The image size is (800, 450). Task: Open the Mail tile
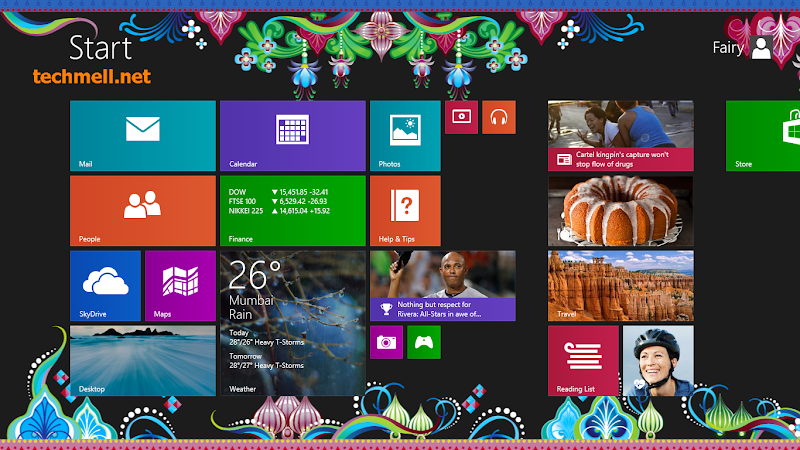143,136
